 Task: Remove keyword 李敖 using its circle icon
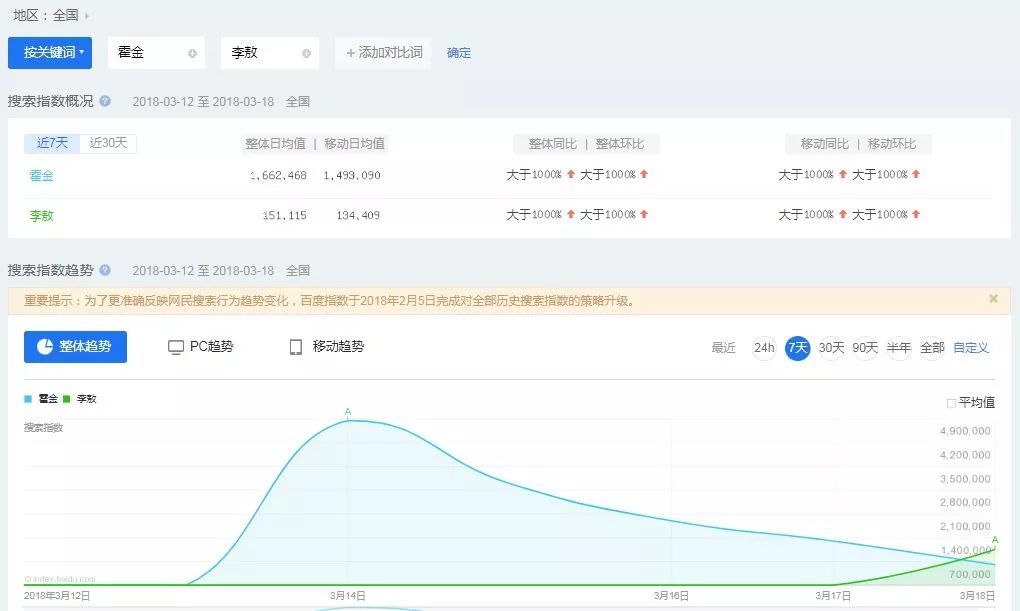306,53
